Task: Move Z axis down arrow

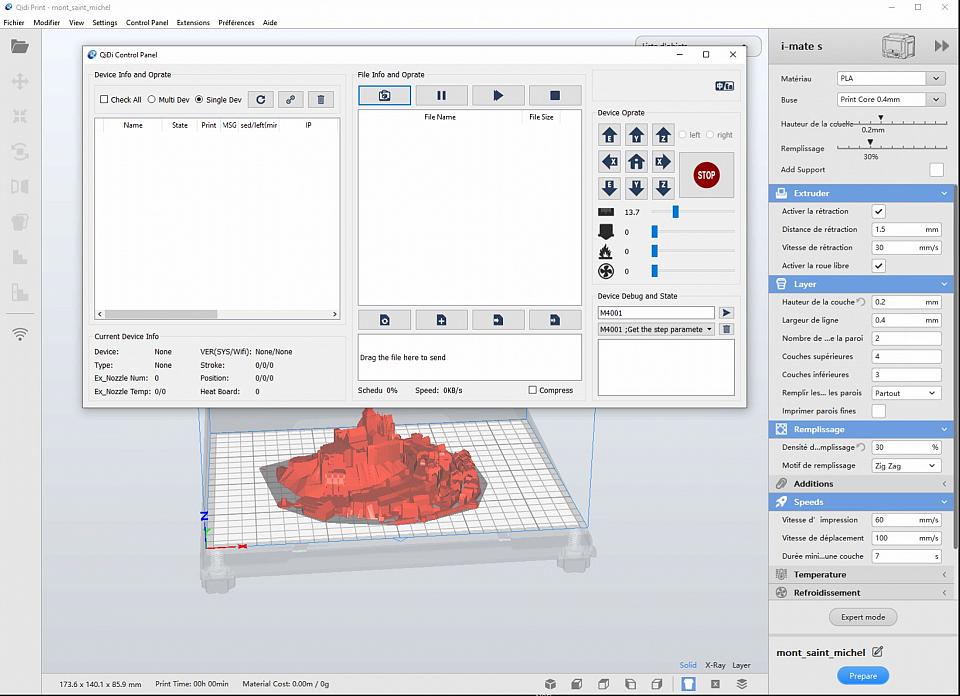Action: coord(664,188)
